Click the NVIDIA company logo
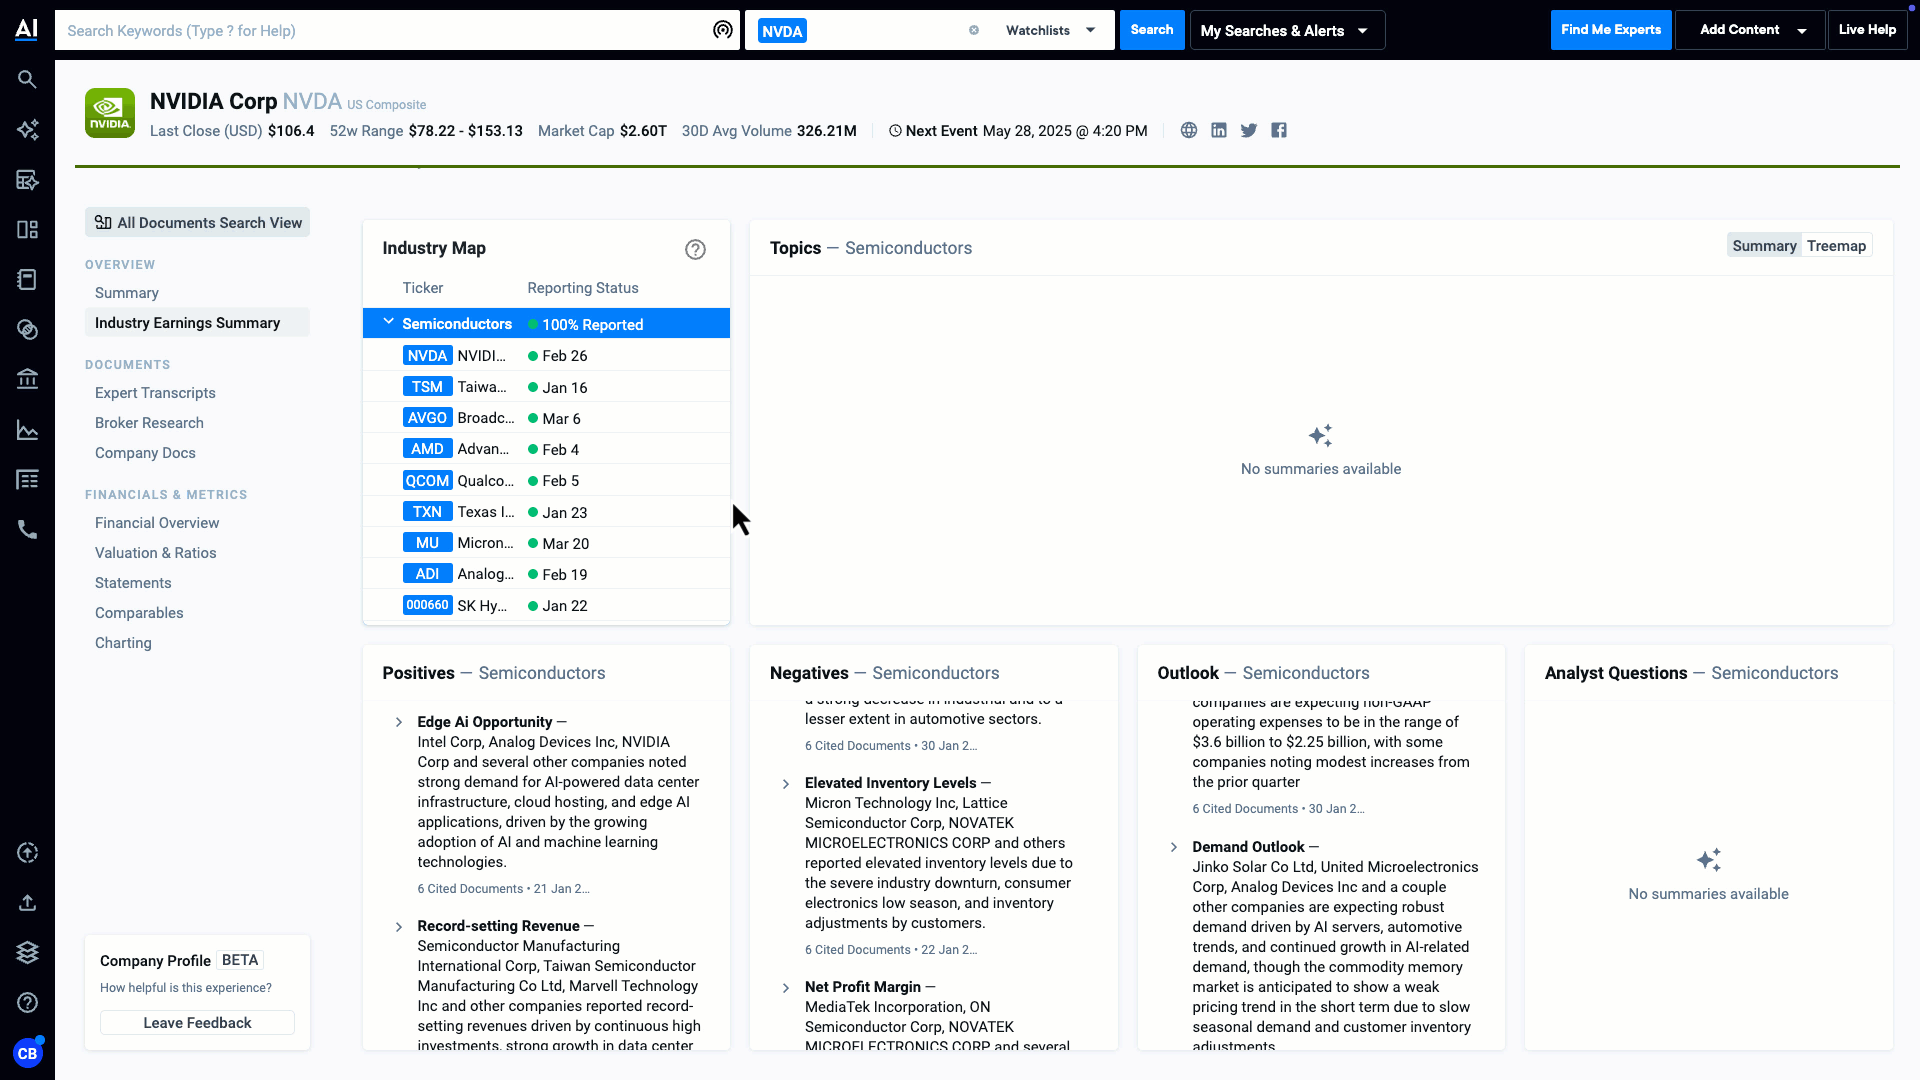This screenshot has height=1080, width=1920. coord(110,113)
